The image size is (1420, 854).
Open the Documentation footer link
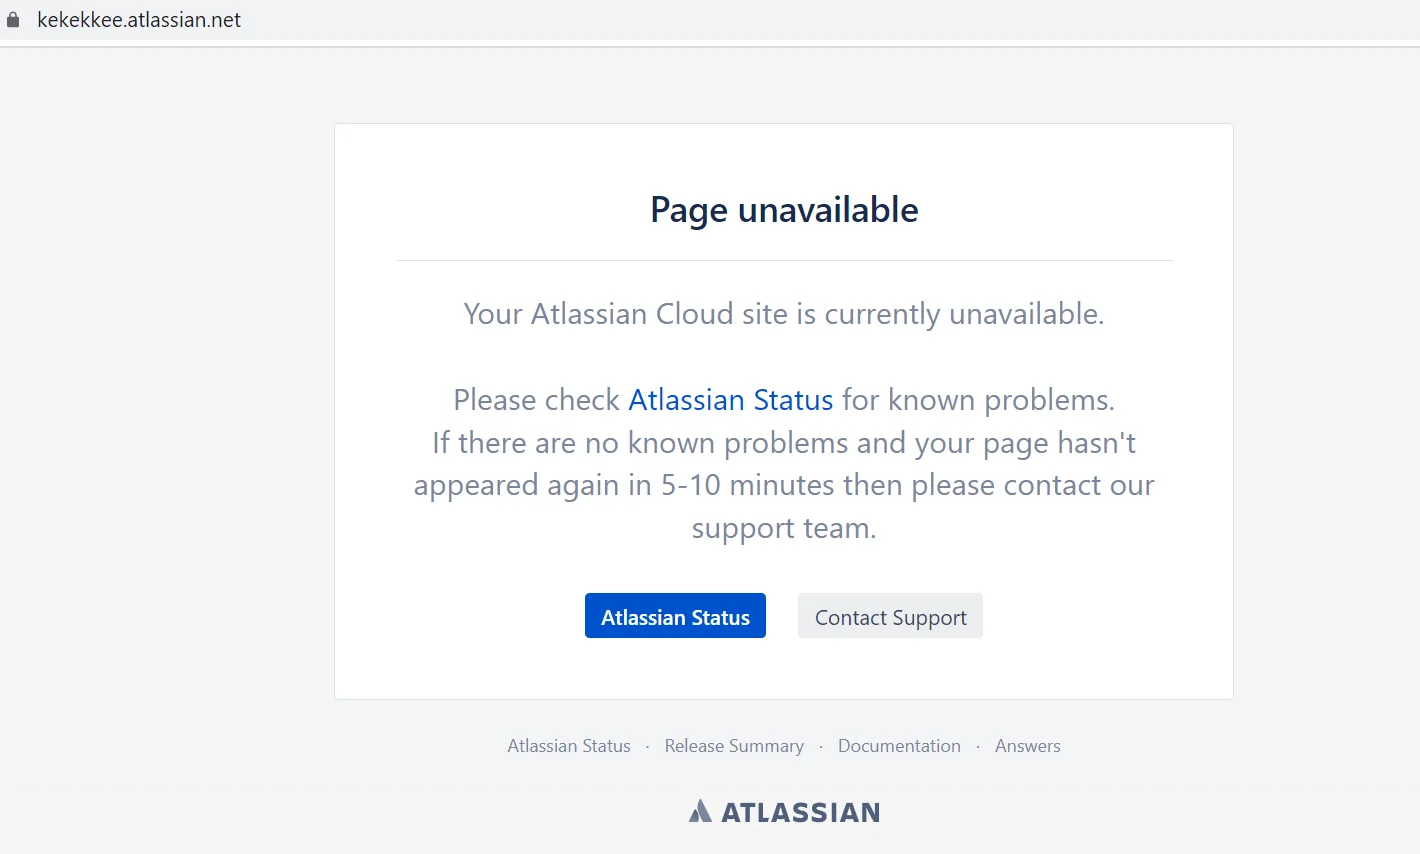coord(898,745)
